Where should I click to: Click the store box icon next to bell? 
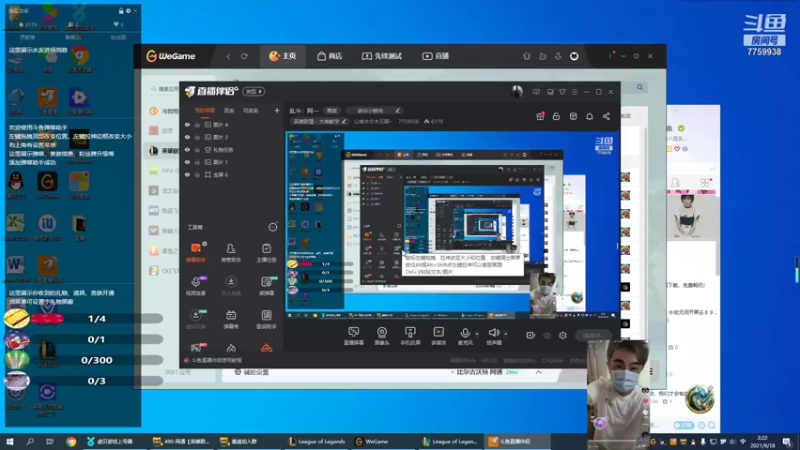click(573, 116)
